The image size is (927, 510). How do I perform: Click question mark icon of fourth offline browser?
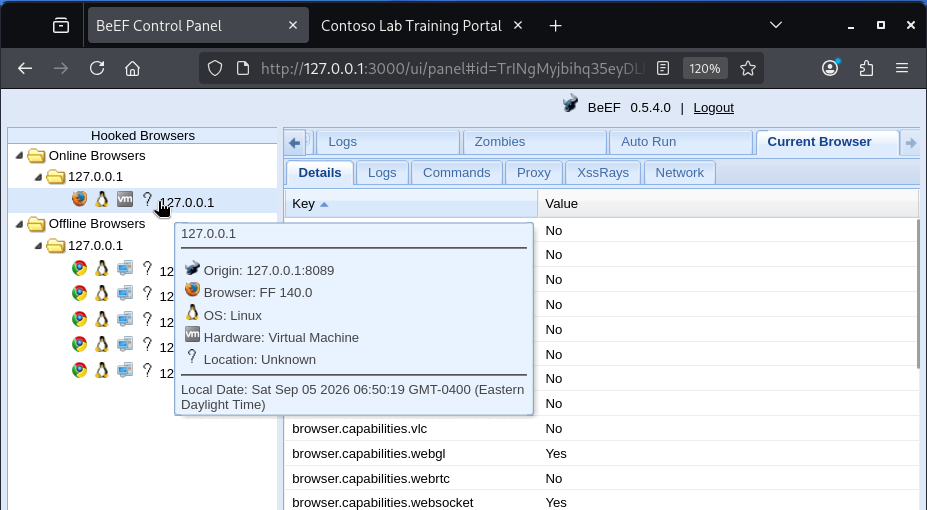click(x=147, y=344)
